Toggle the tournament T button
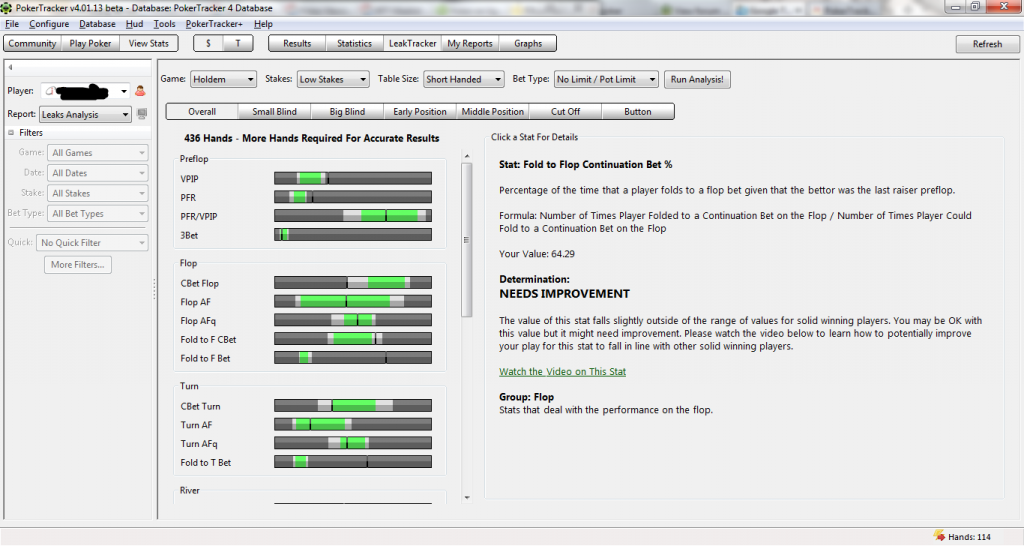 pyautogui.click(x=238, y=43)
